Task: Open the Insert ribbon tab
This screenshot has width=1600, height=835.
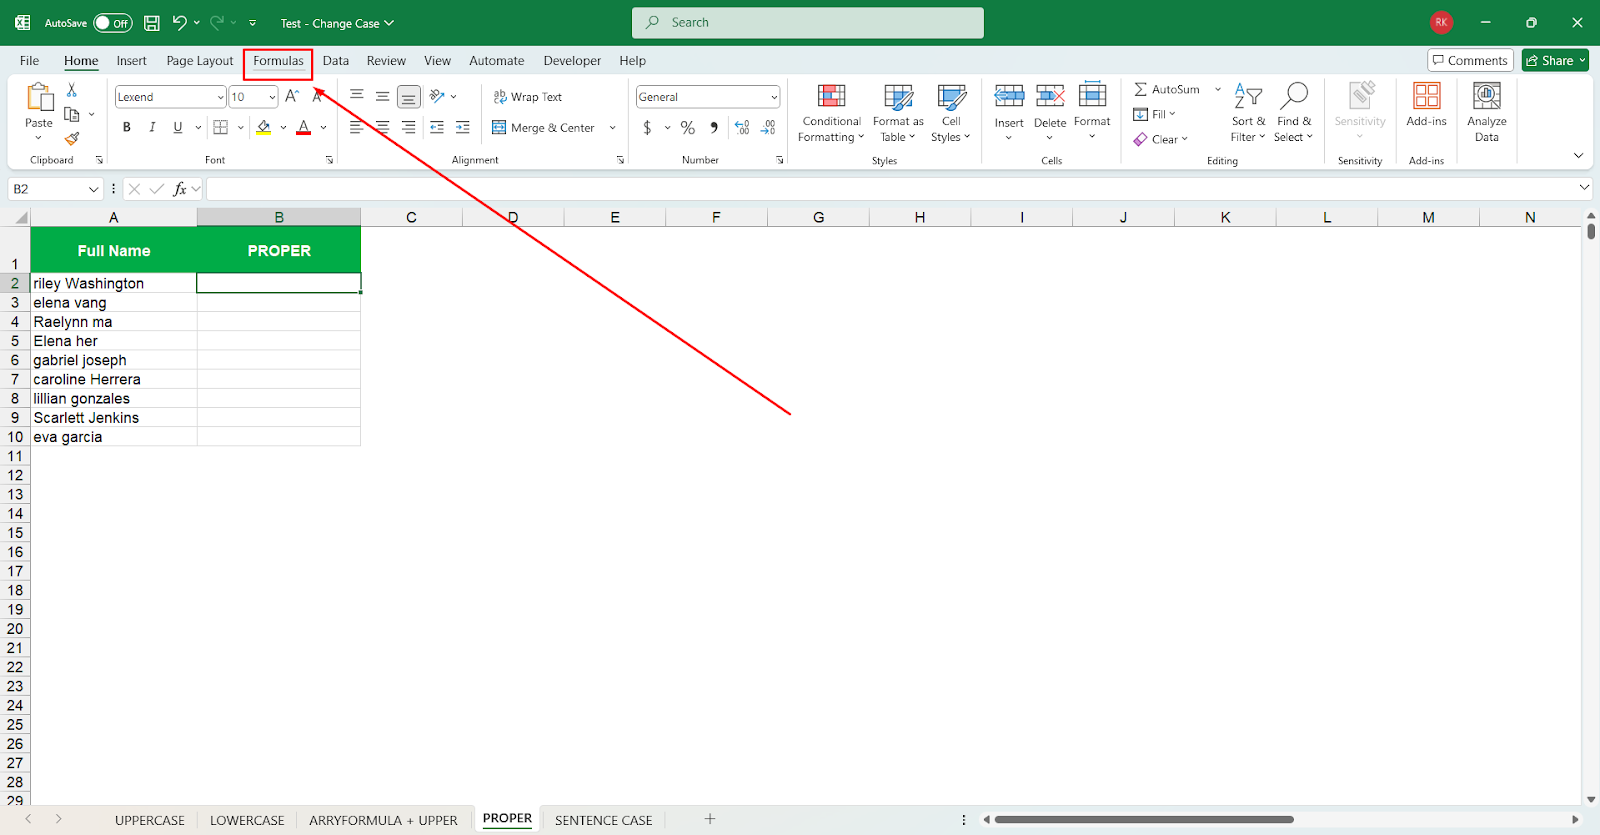Action: coord(131,61)
